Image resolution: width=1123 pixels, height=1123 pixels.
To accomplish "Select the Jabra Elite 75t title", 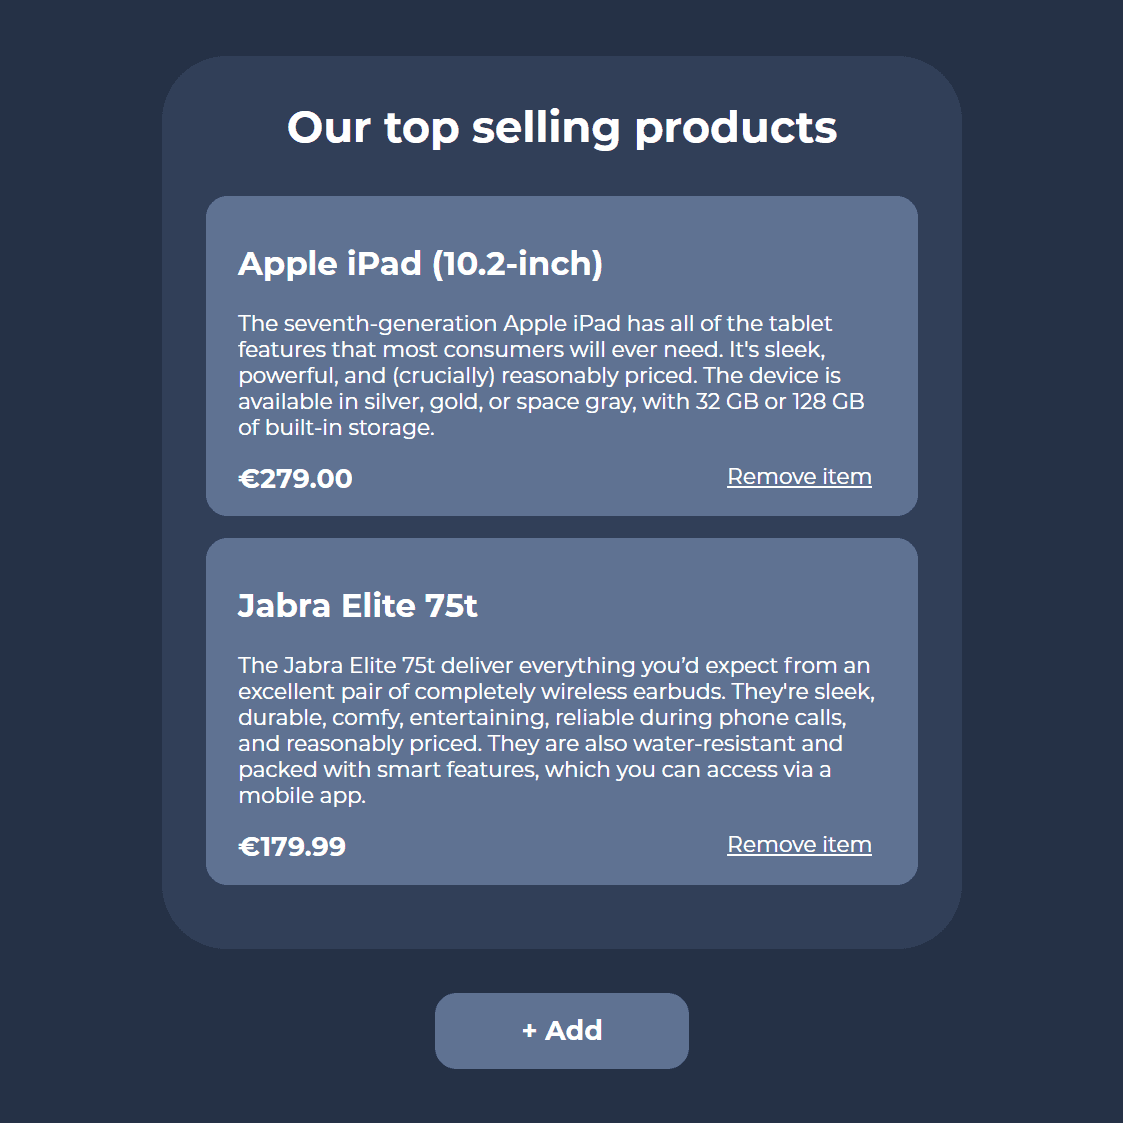I will [x=358, y=606].
